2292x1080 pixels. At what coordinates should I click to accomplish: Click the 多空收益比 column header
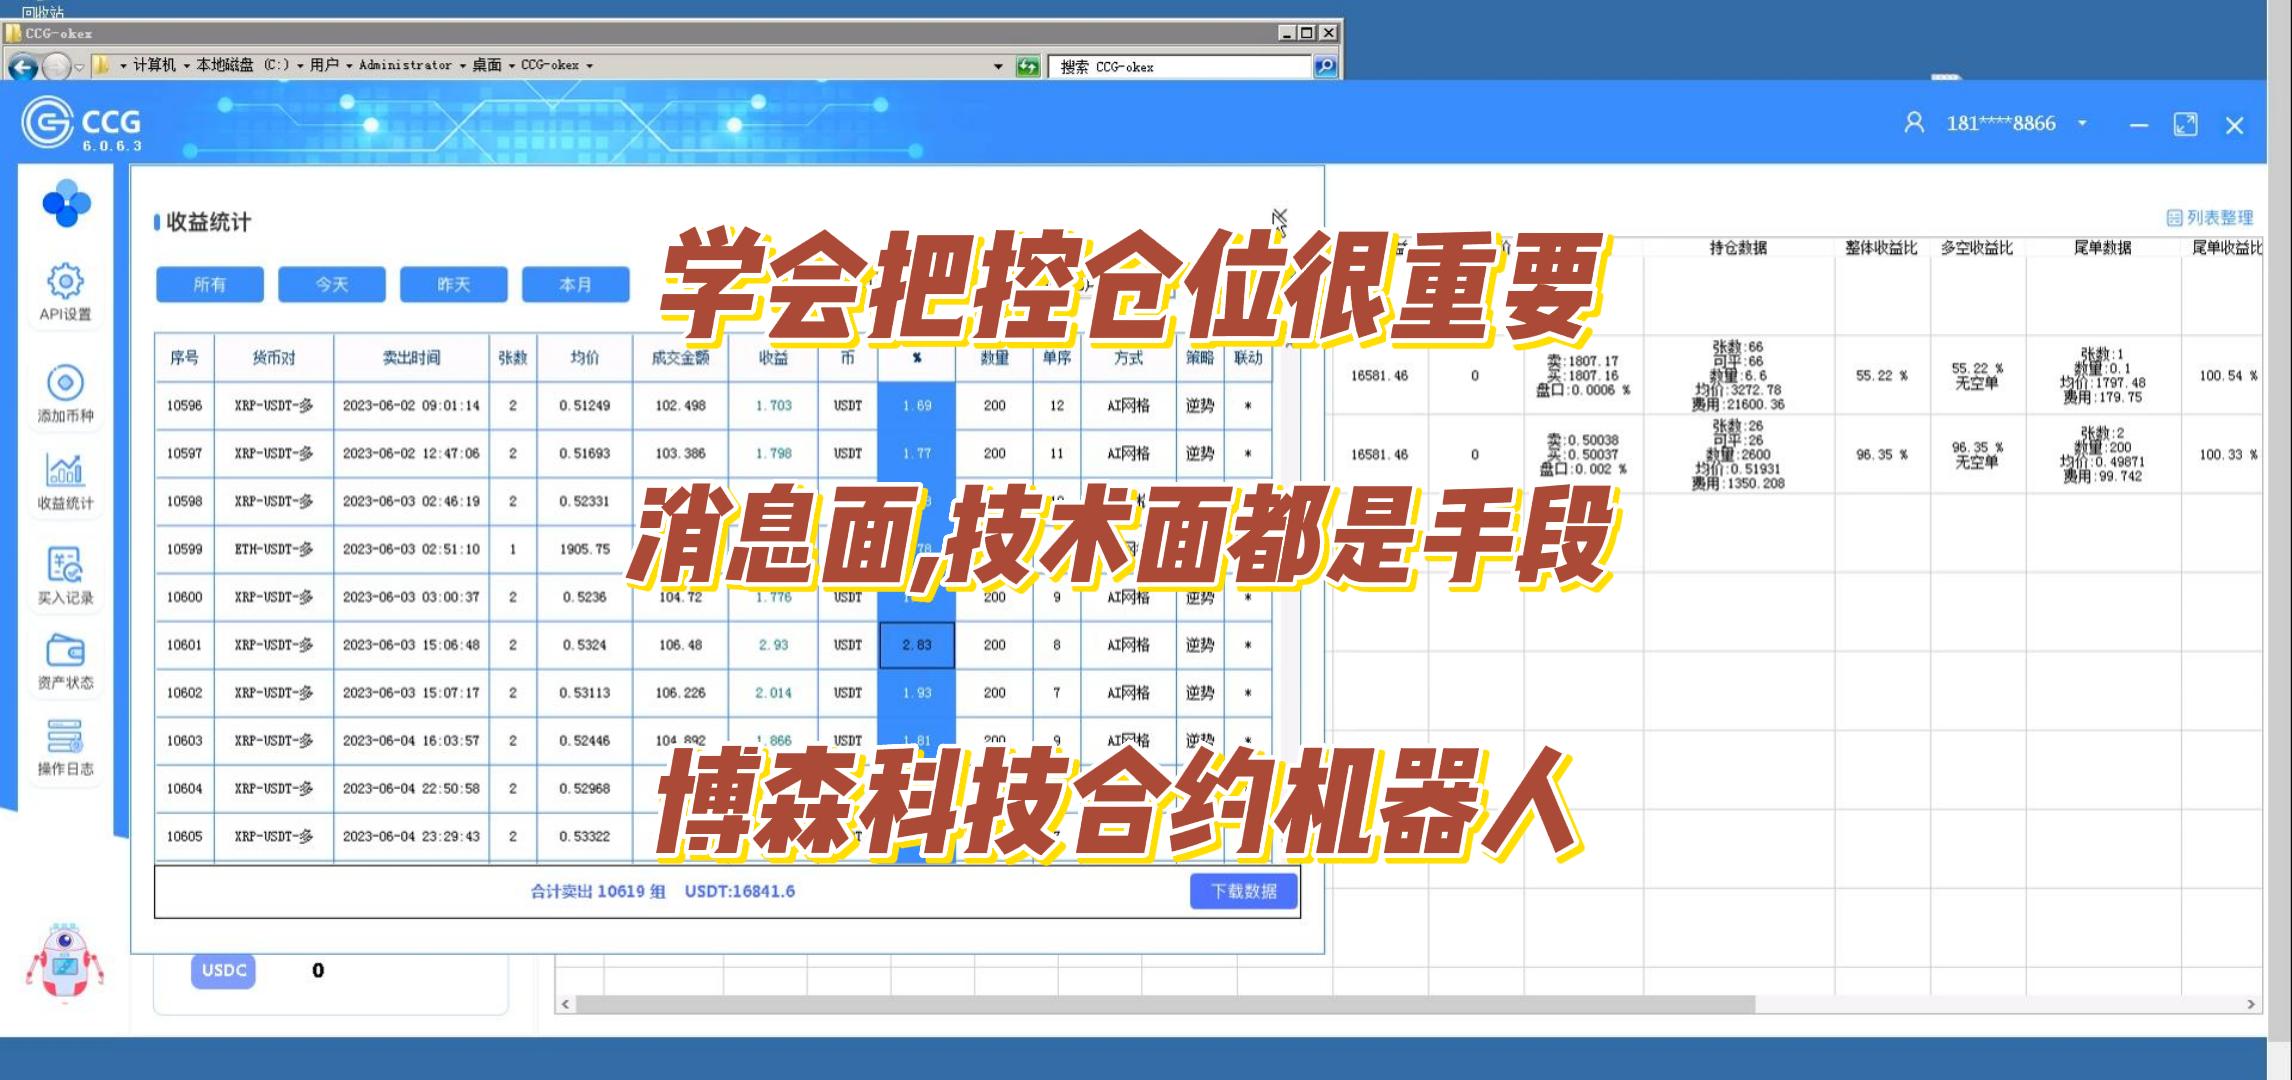(x=1977, y=247)
